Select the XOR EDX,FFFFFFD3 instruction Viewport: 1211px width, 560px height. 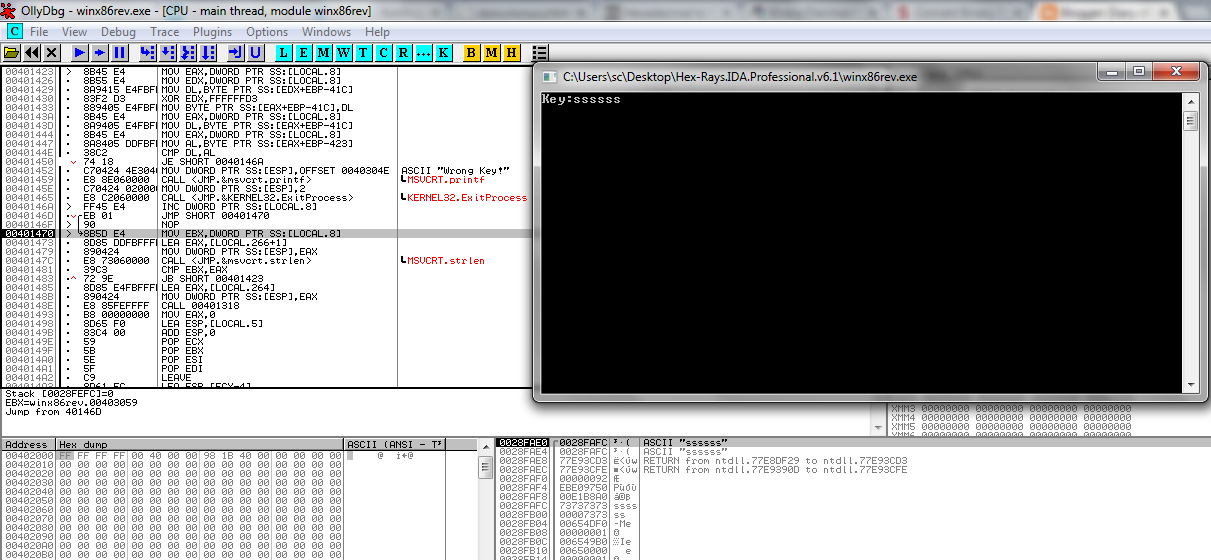tap(213, 98)
